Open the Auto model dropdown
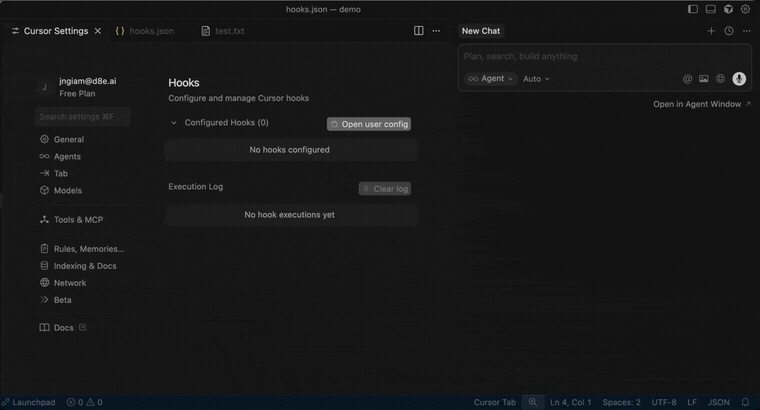This screenshot has height=410, width=760. pos(536,79)
